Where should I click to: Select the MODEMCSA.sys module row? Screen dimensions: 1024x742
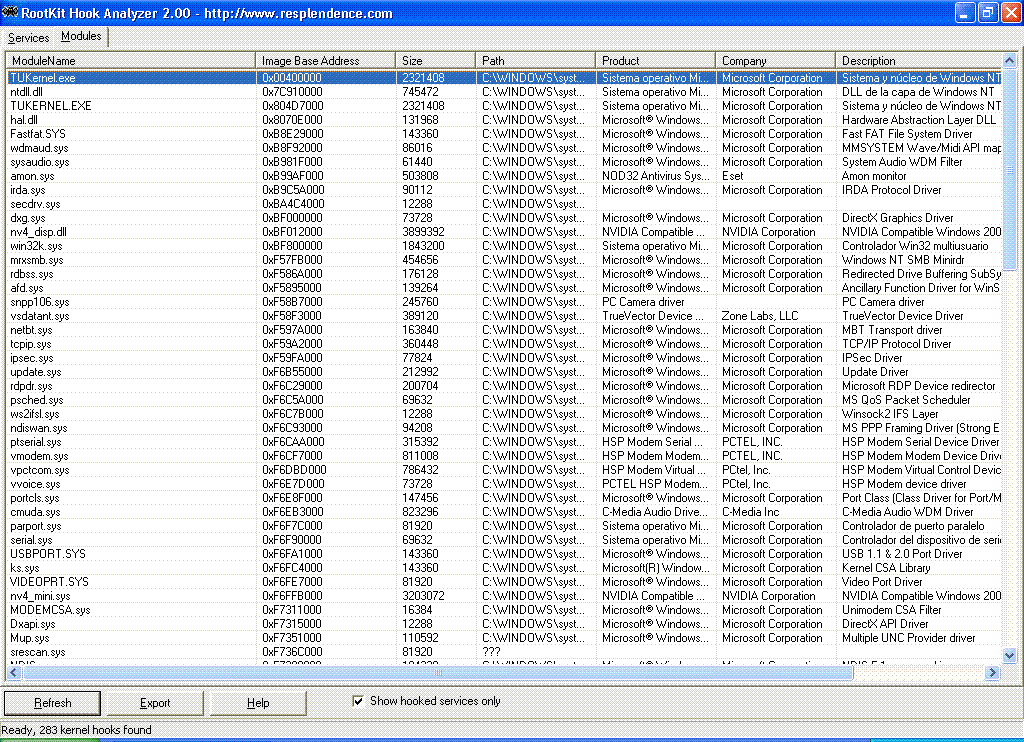click(504, 610)
